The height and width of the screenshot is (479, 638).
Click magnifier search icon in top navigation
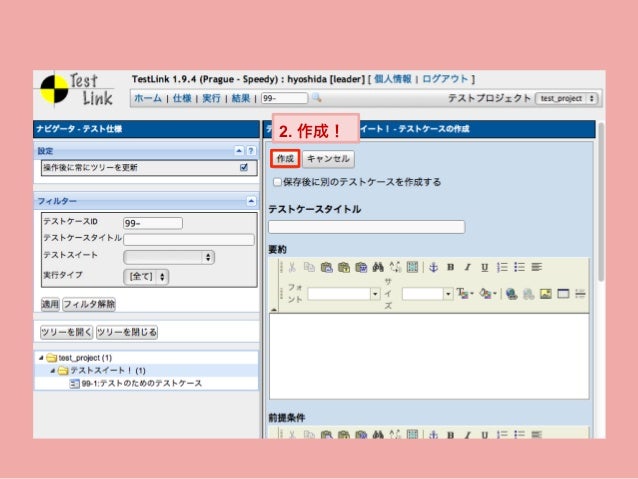coord(317,98)
